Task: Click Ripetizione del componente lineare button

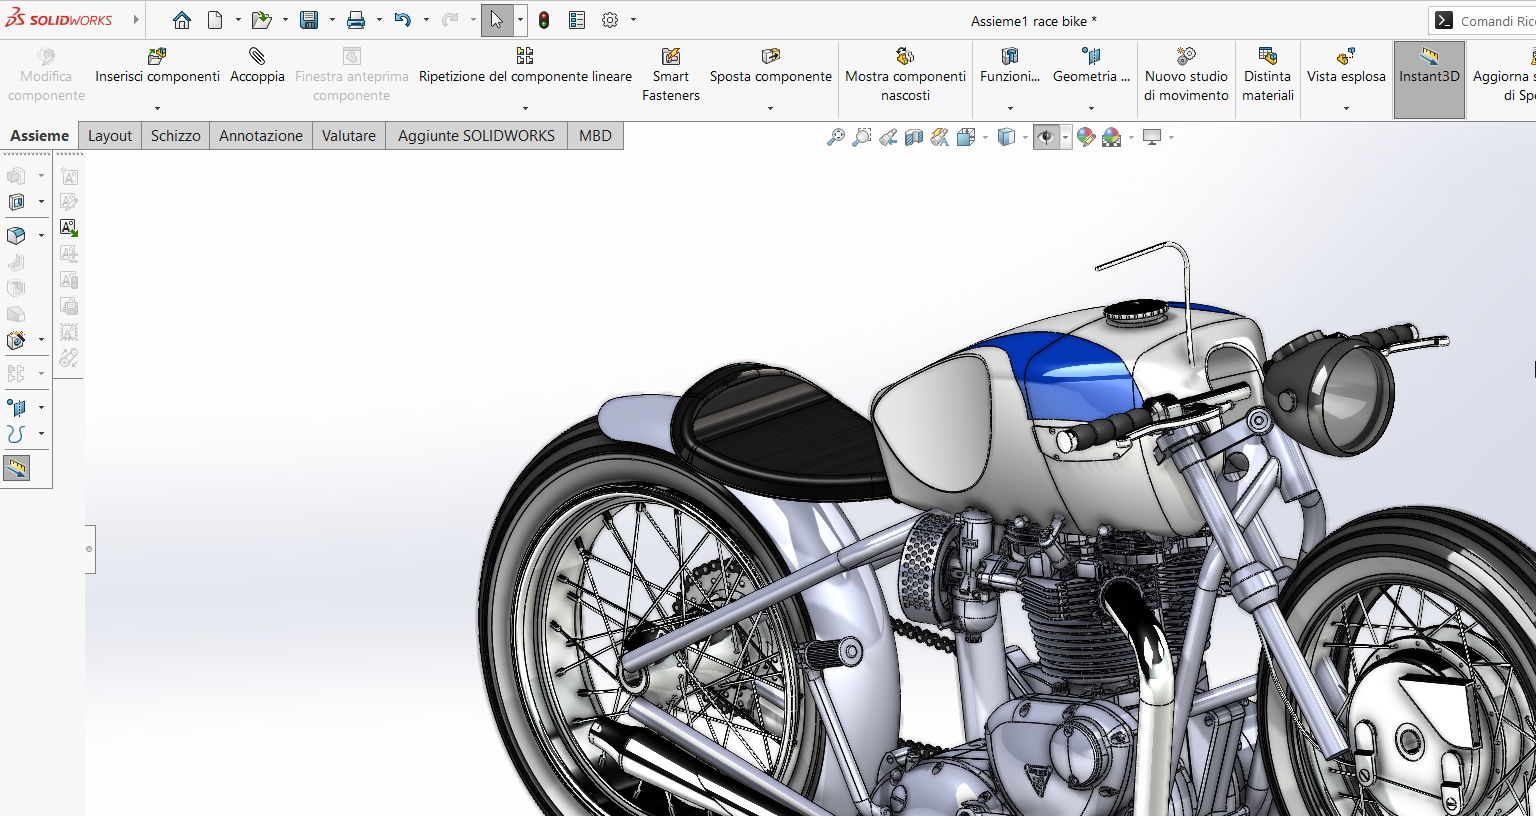Action: pyautogui.click(x=525, y=66)
